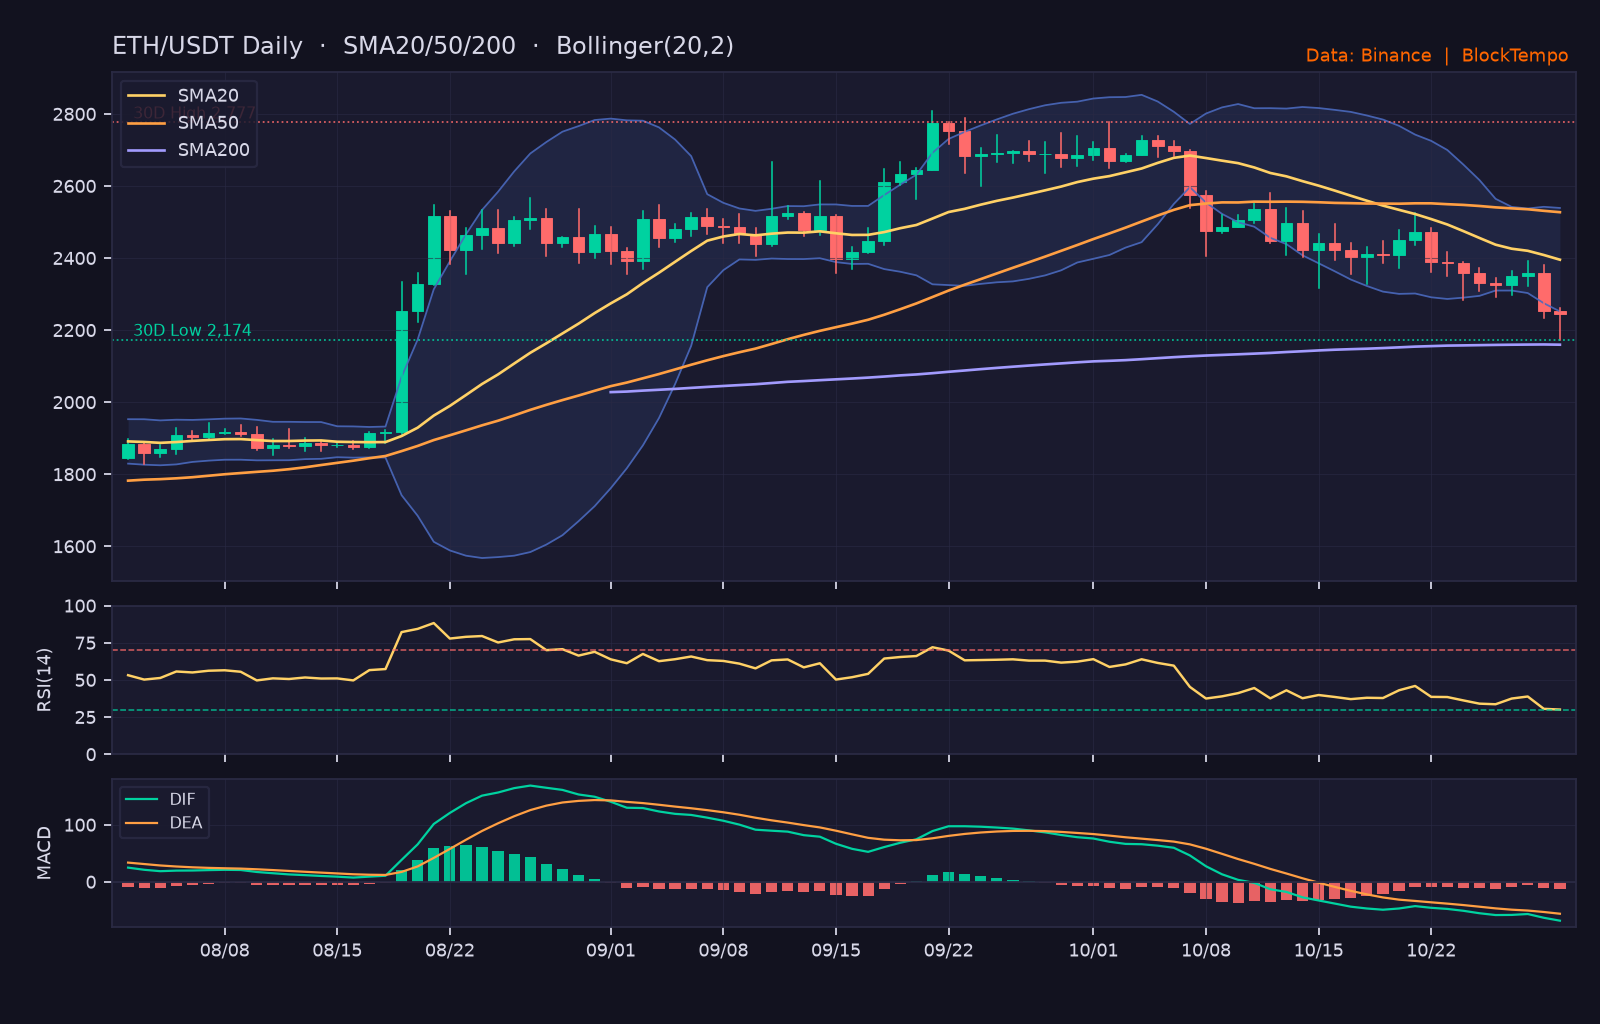Select the SMA200 legend entry
This screenshot has height=1024, width=1600.
190,150
